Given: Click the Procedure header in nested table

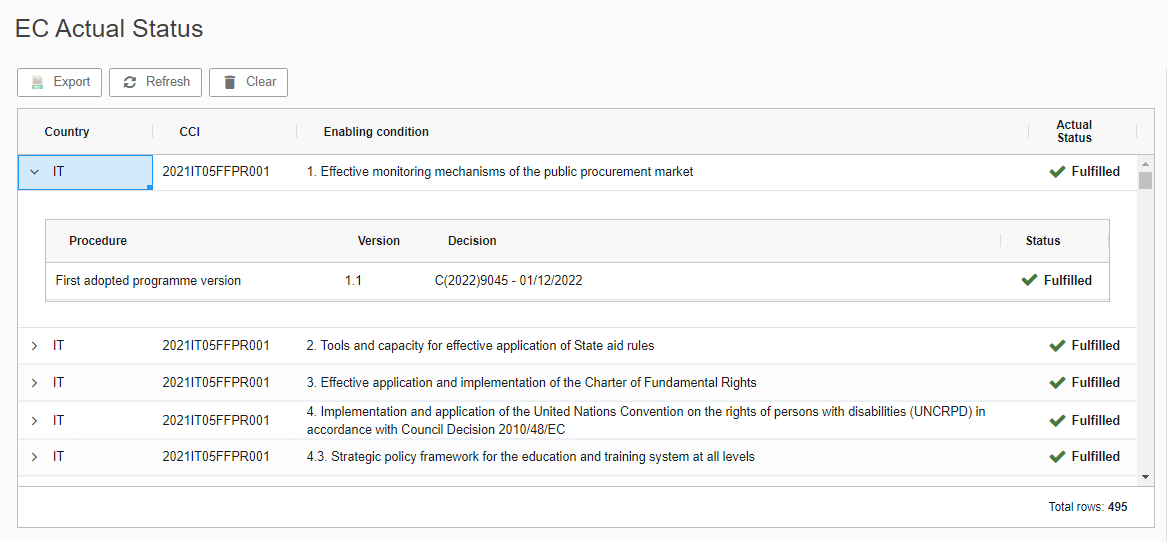Looking at the screenshot, I should point(97,240).
